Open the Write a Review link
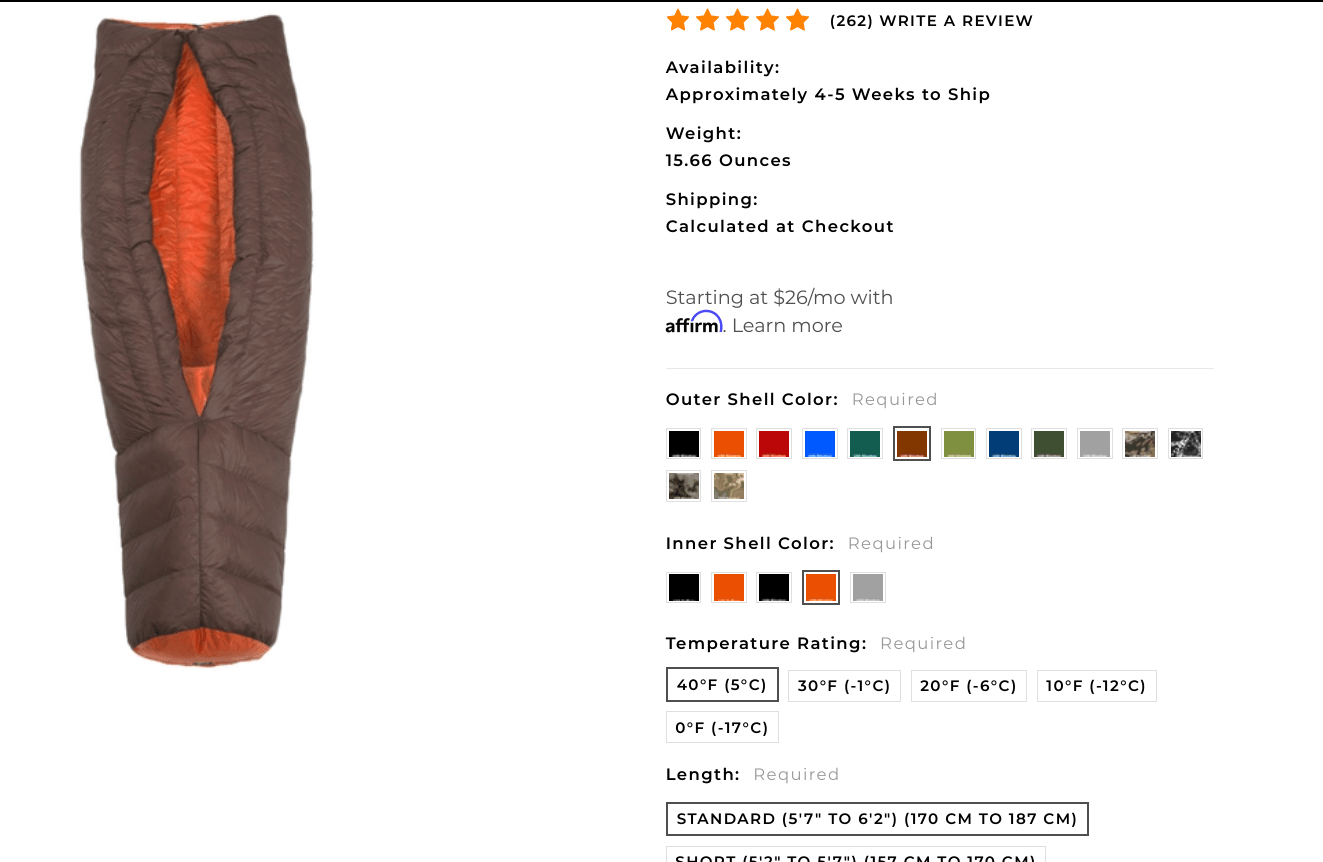 tap(956, 21)
